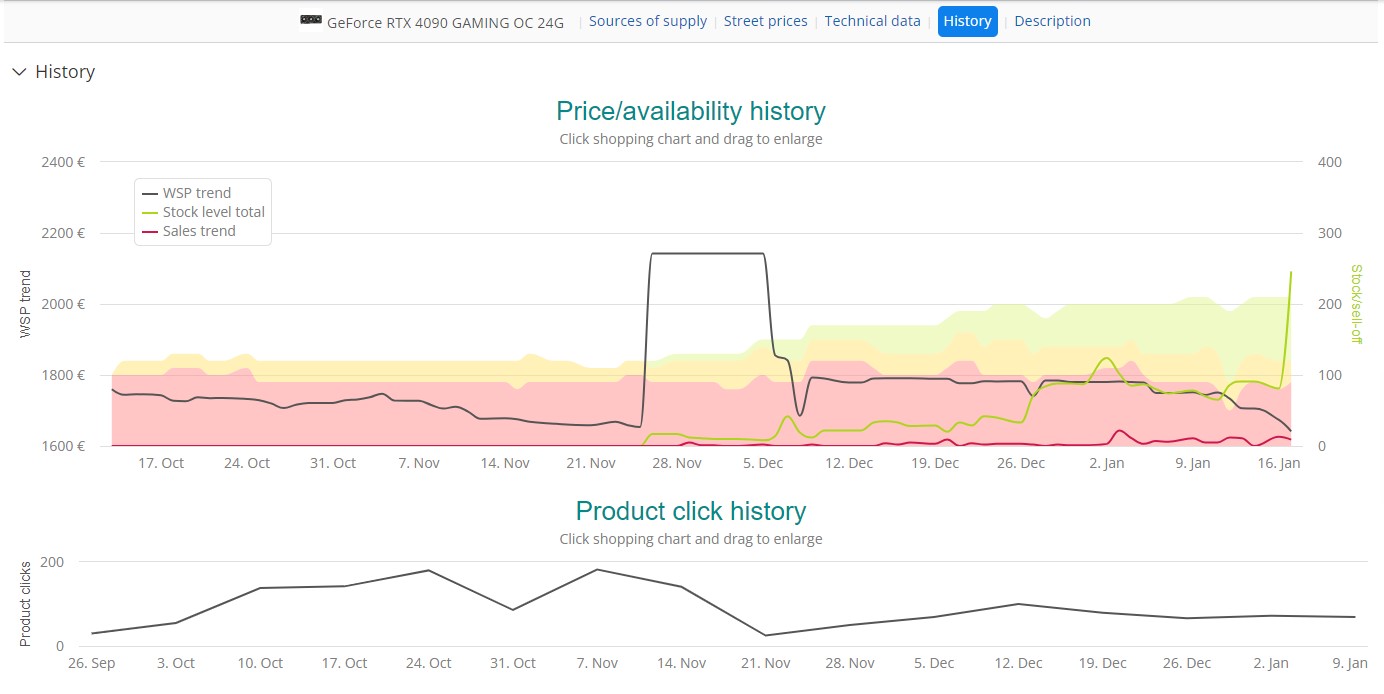Viewport: 1384px width, 694px height.
Task: Click the vertical Product clicks axis title
Action: [26, 603]
